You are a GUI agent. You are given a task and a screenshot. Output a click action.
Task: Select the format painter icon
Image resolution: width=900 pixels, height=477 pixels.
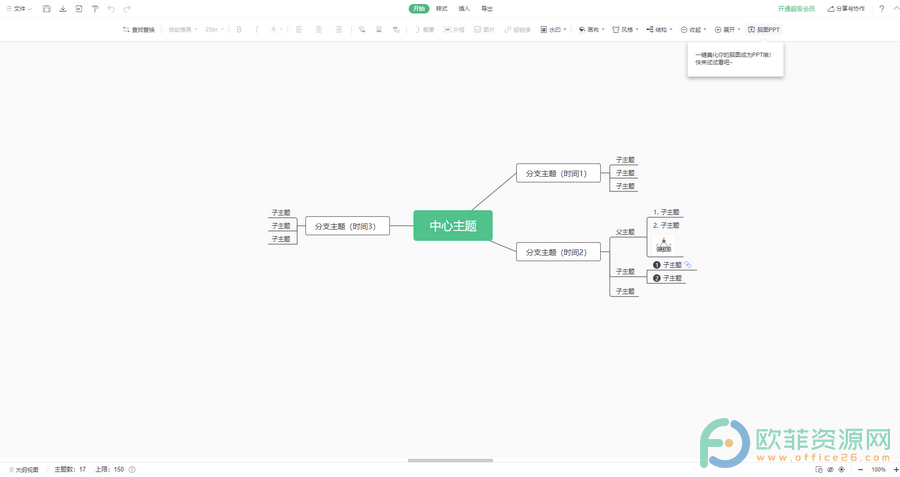pos(95,9)
